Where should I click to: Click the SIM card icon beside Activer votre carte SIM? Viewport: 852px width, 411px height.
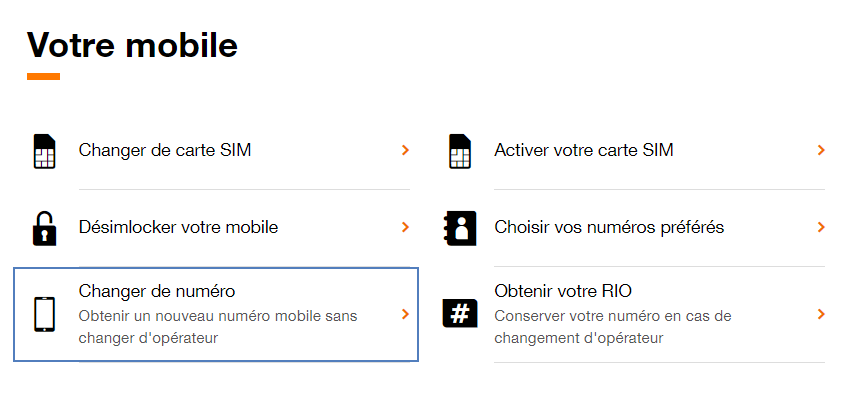460,151
